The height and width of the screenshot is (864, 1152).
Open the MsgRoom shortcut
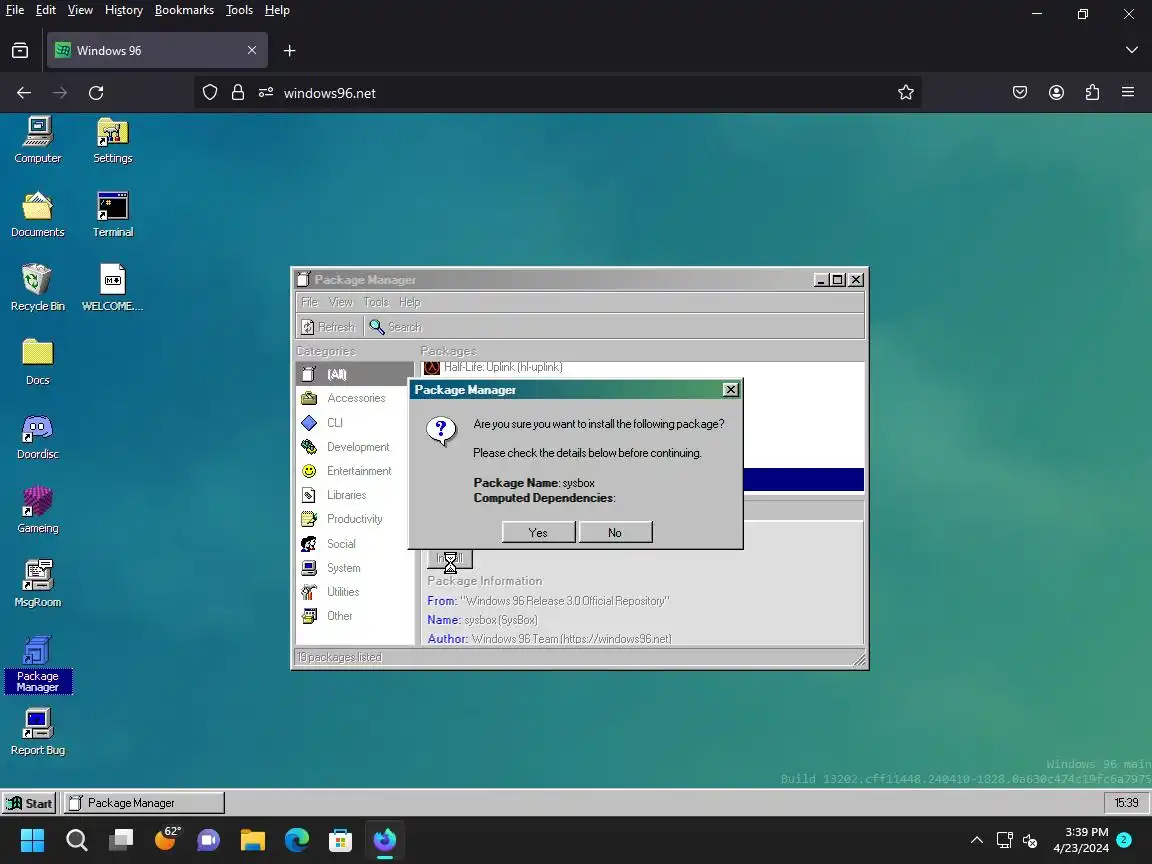click(x=37, y=584)
